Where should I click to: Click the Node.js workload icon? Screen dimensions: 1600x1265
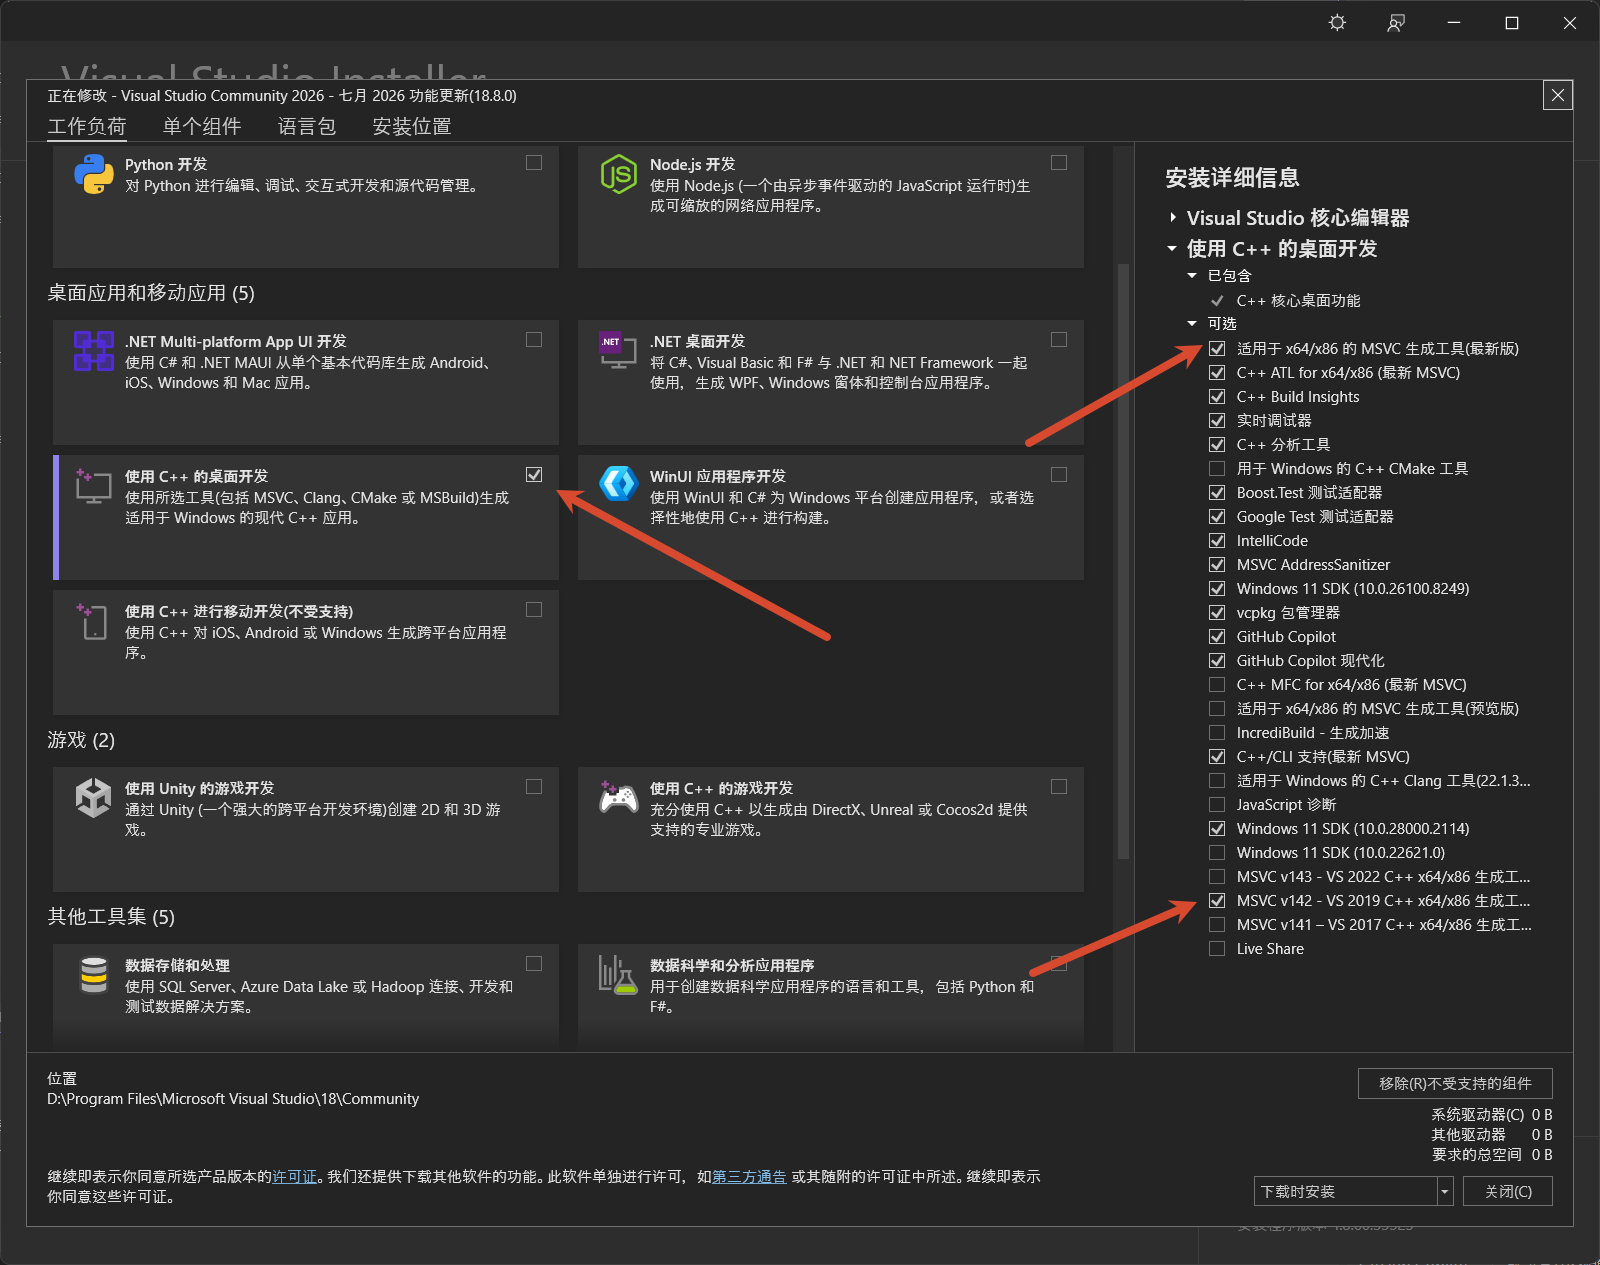click(x=618, y=174)
